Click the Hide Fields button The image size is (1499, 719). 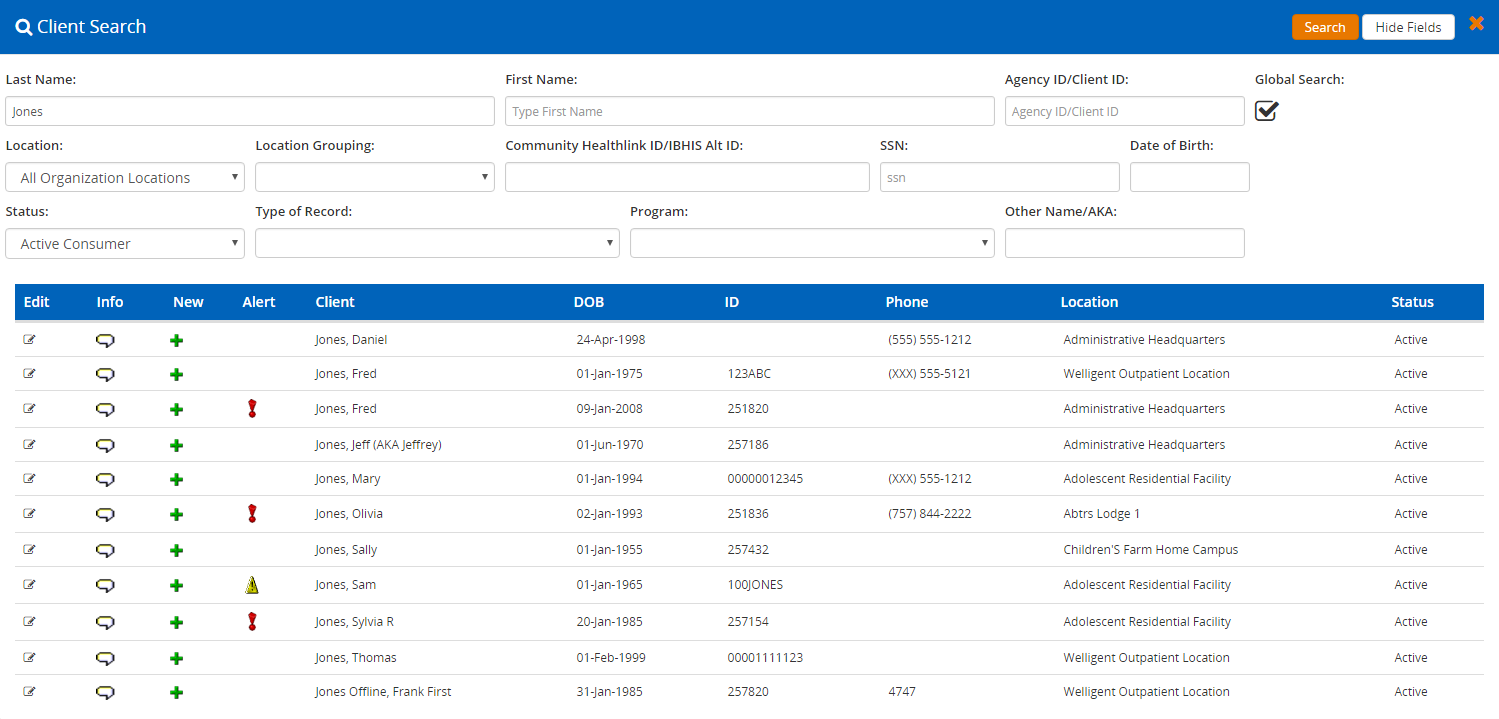[x=1408, y=27]
